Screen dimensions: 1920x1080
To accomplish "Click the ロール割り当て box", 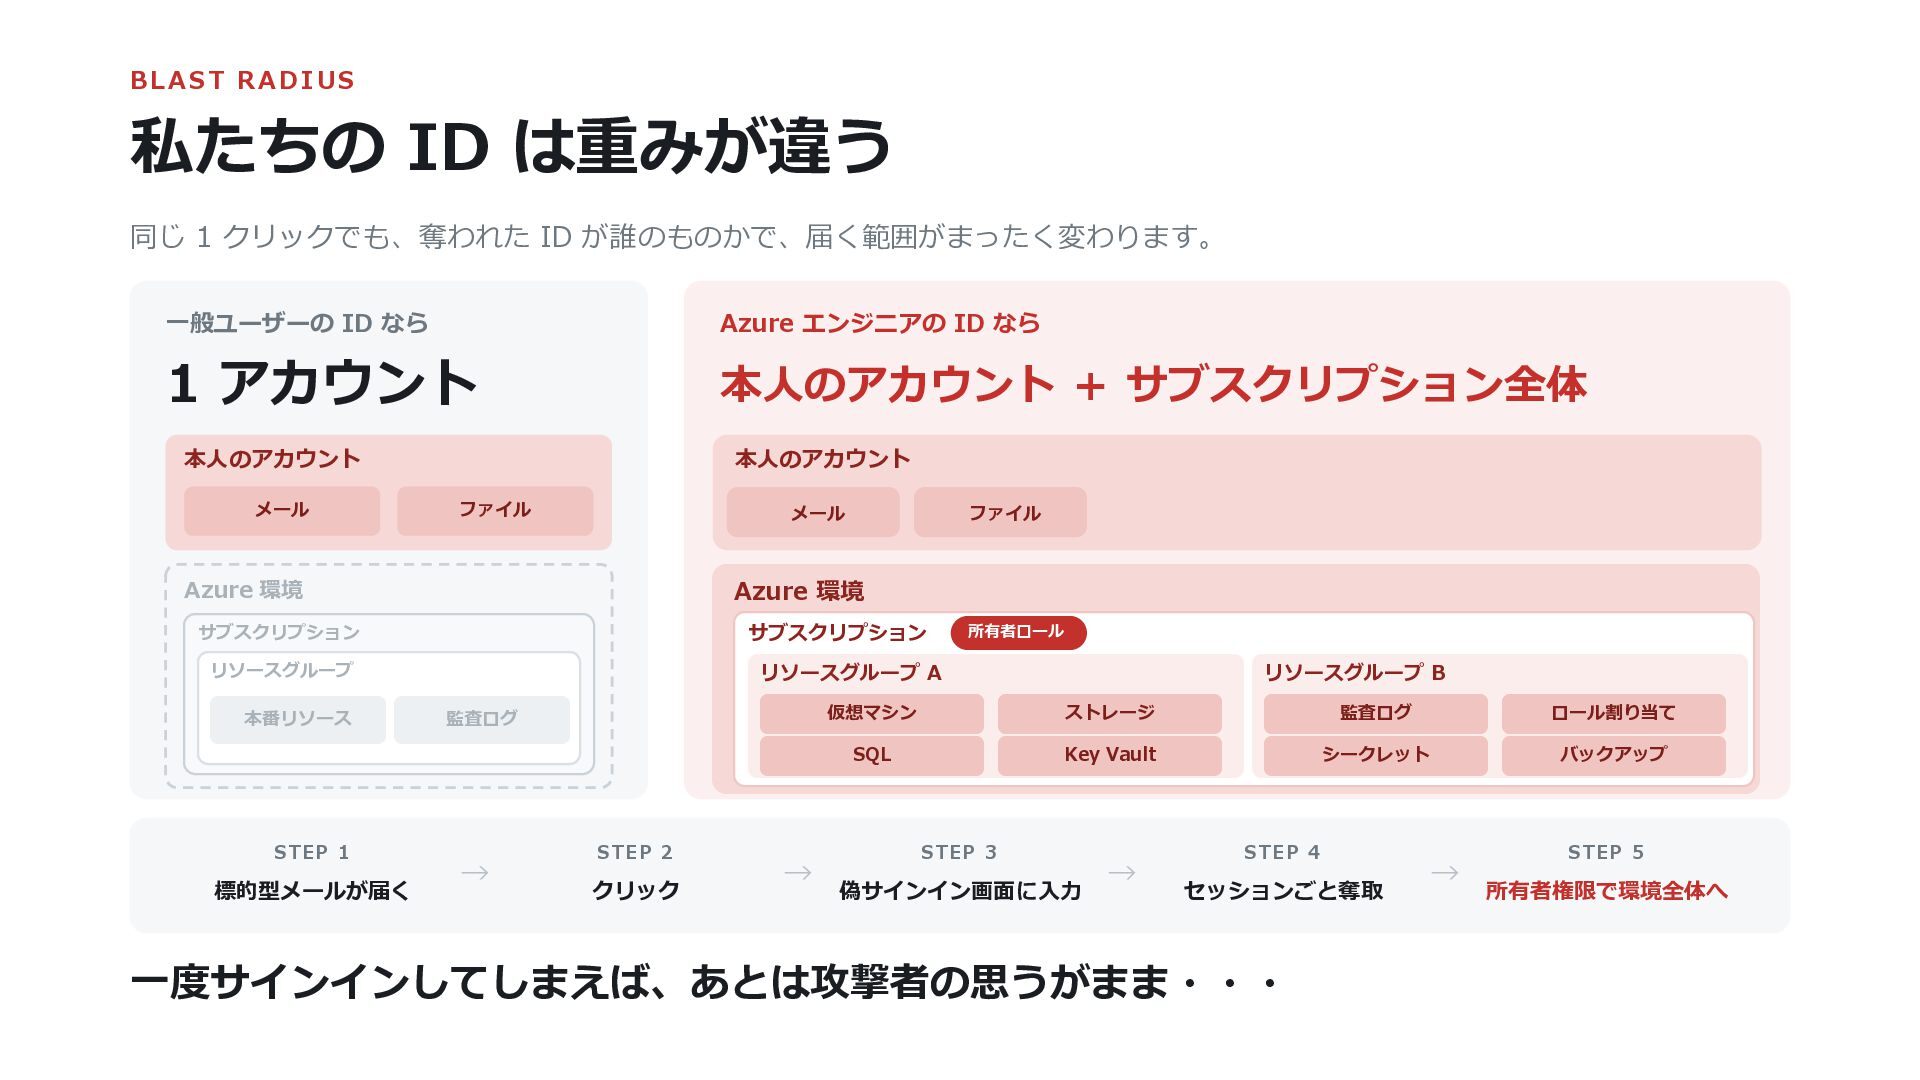I will point(1614,713).
